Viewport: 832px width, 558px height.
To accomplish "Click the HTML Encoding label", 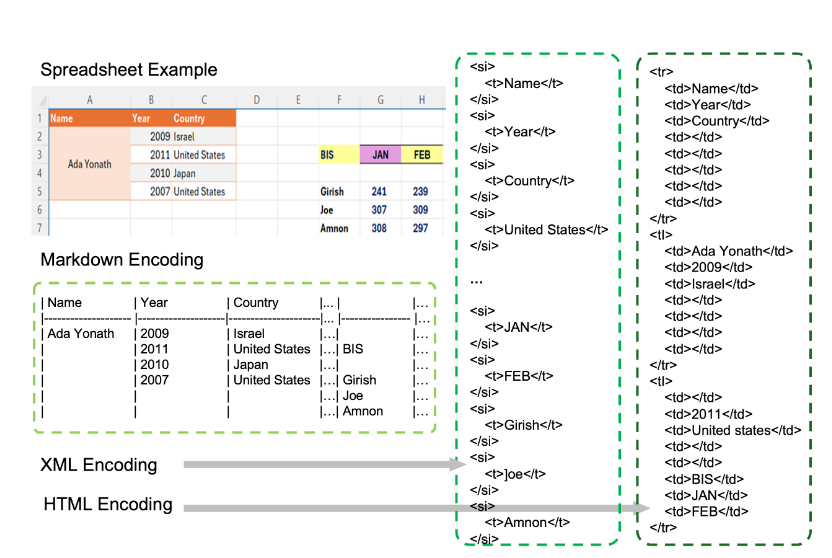I will 107,505.
